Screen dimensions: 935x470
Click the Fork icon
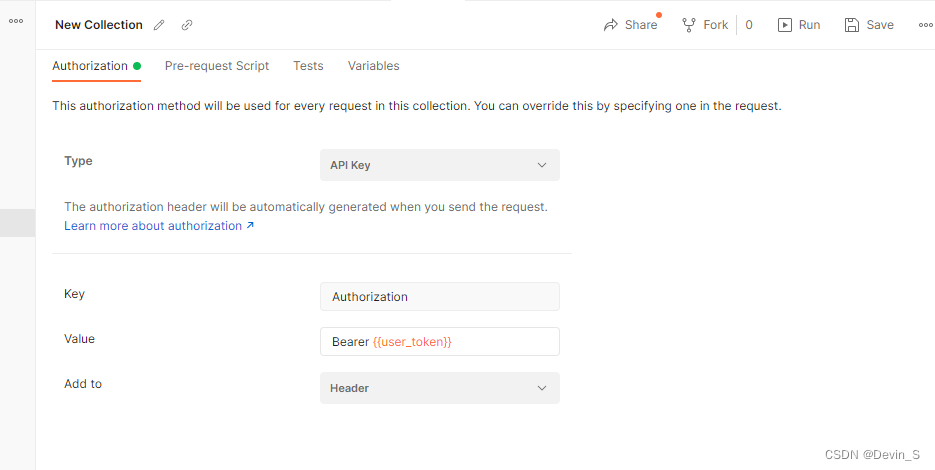(689, 25)
